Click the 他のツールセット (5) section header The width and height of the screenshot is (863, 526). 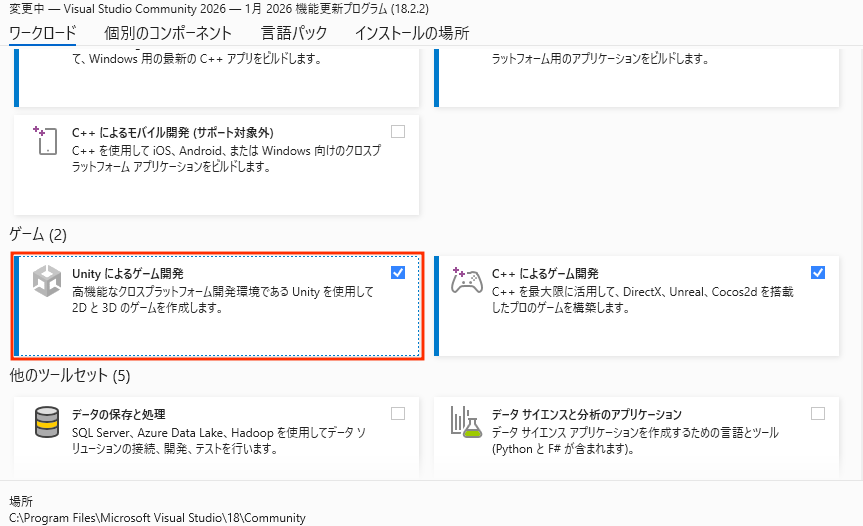[70, 376]
